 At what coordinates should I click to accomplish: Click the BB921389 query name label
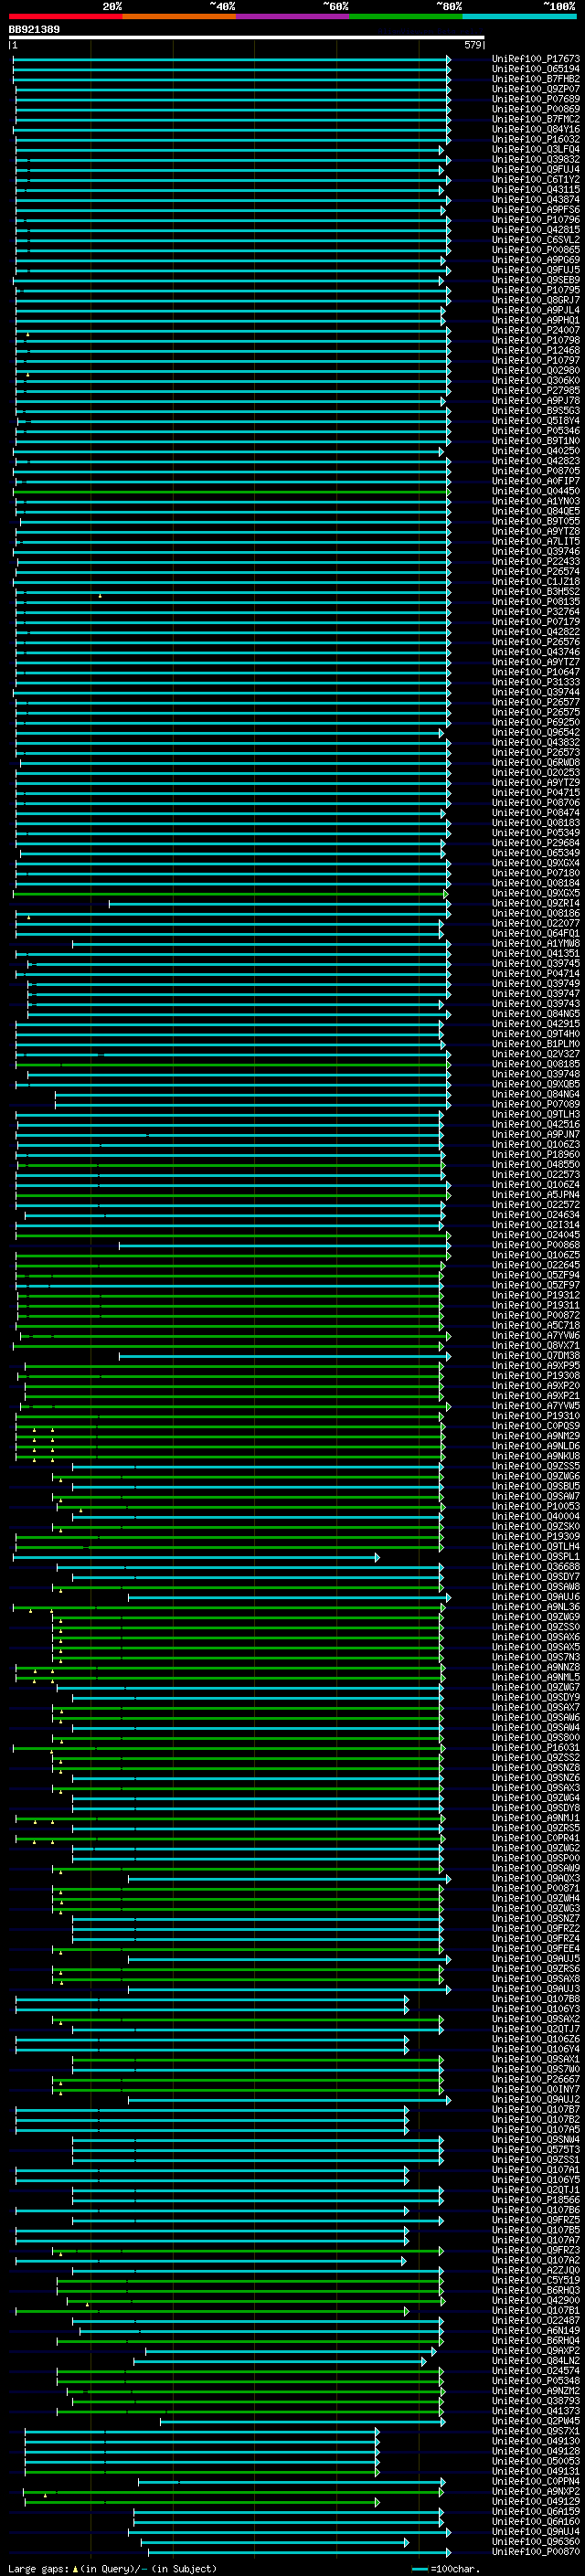[35, 29]
